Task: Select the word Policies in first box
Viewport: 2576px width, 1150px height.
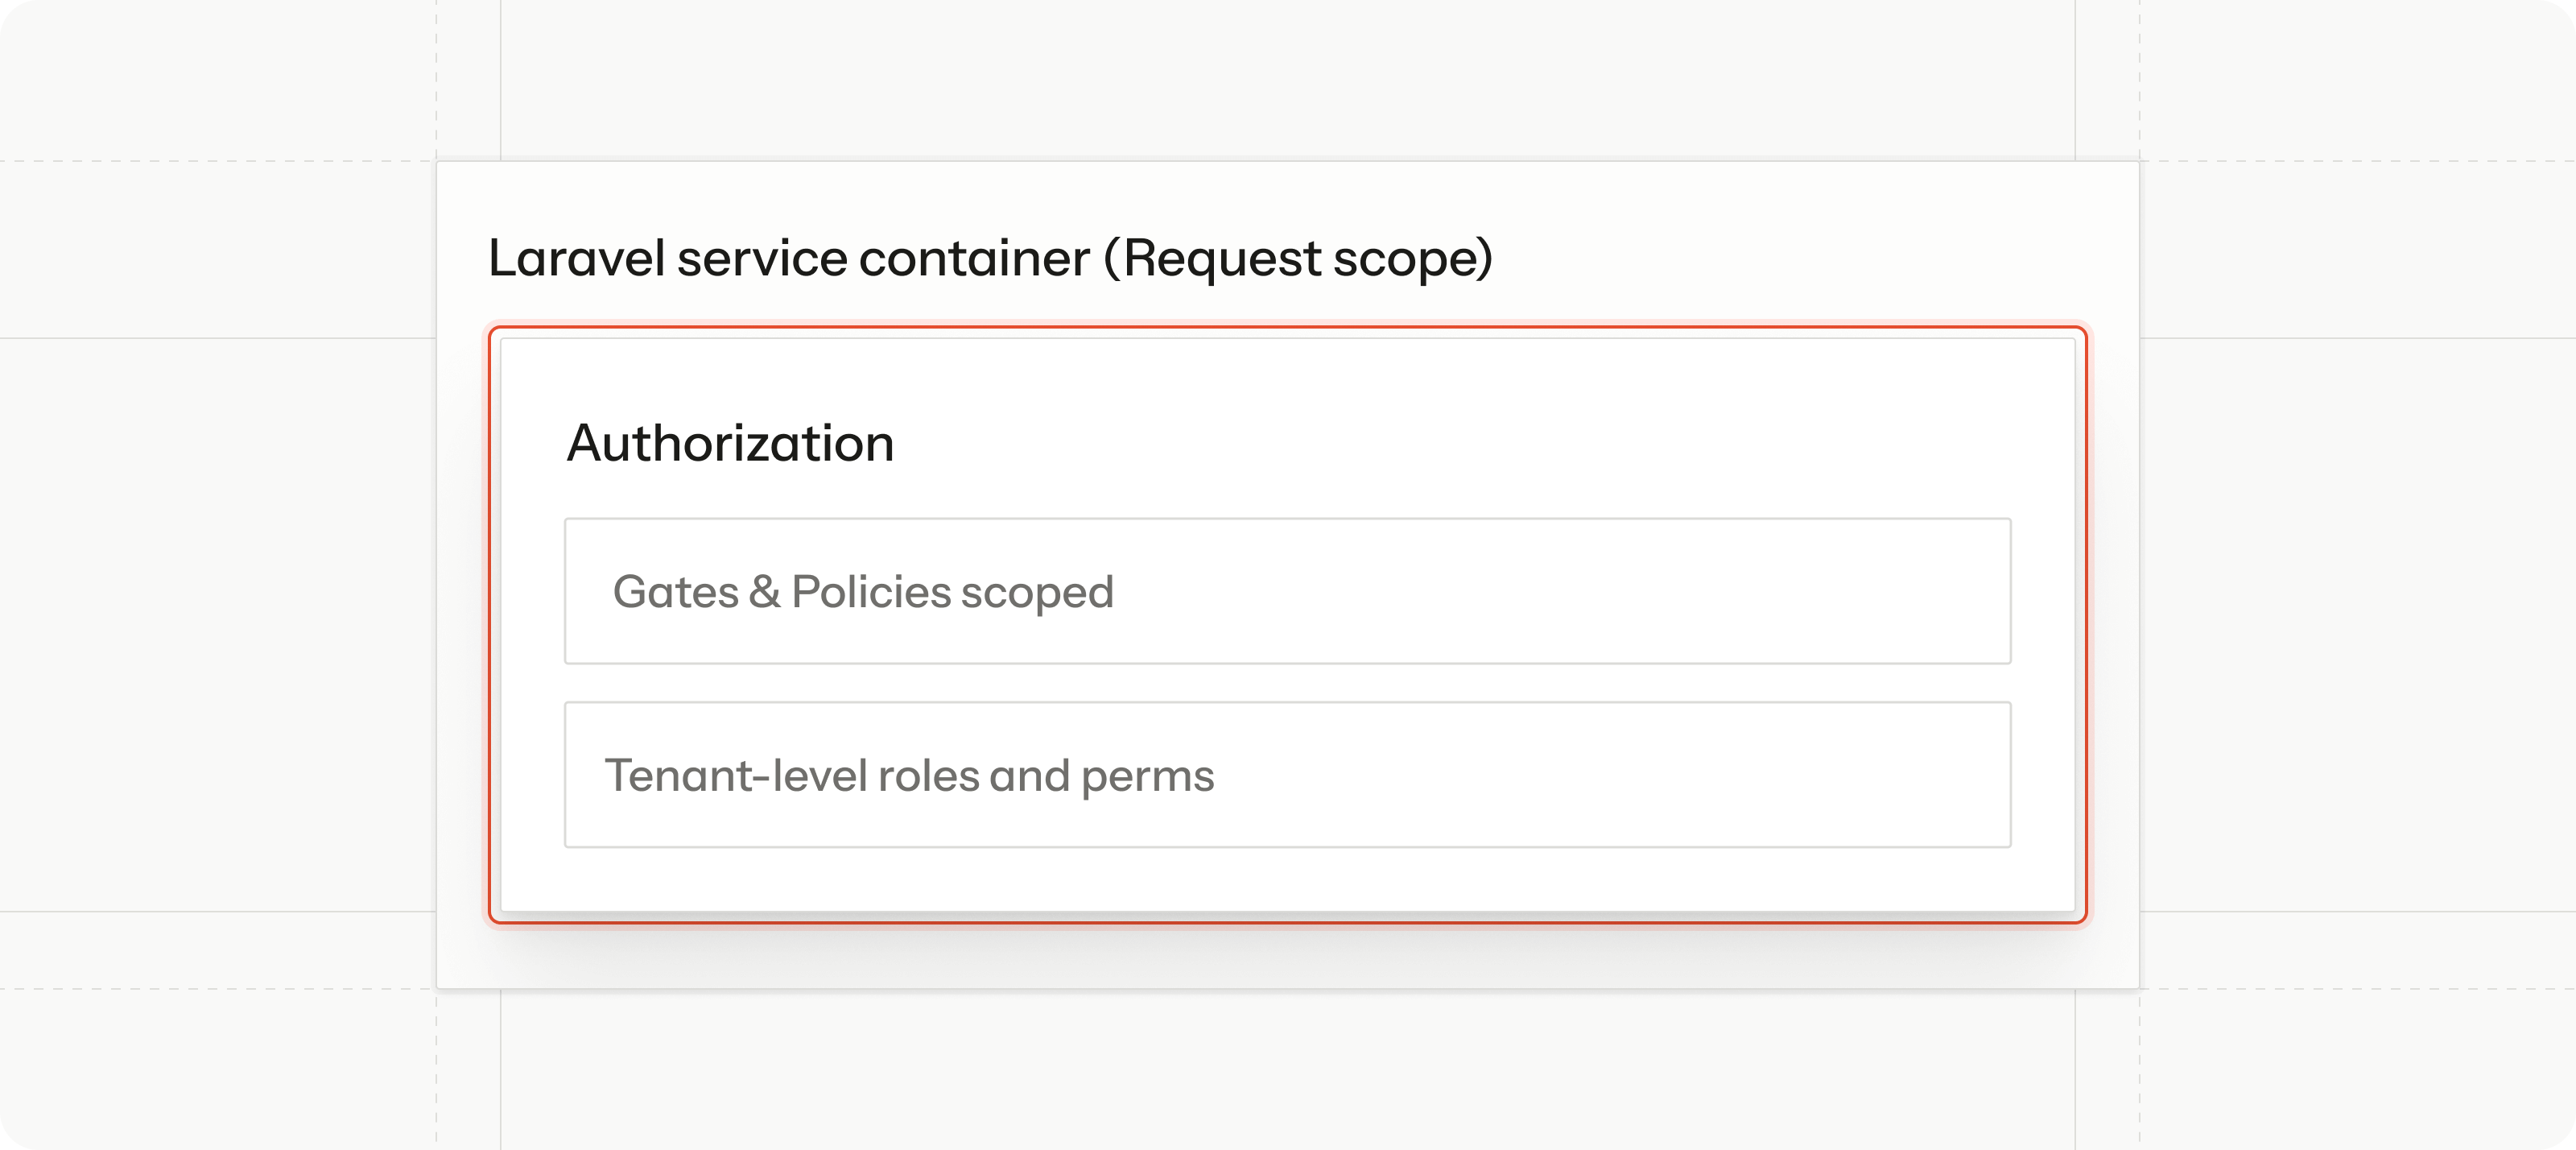Action: pyautogui.click(x=871, y=591)
